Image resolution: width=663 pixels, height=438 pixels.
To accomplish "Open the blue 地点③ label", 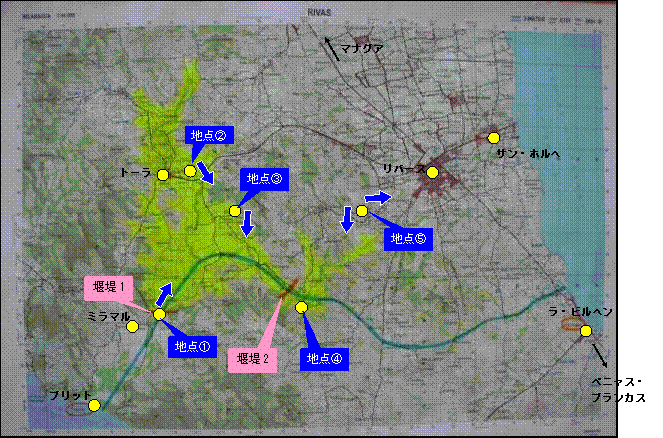I will coord(263,179).
